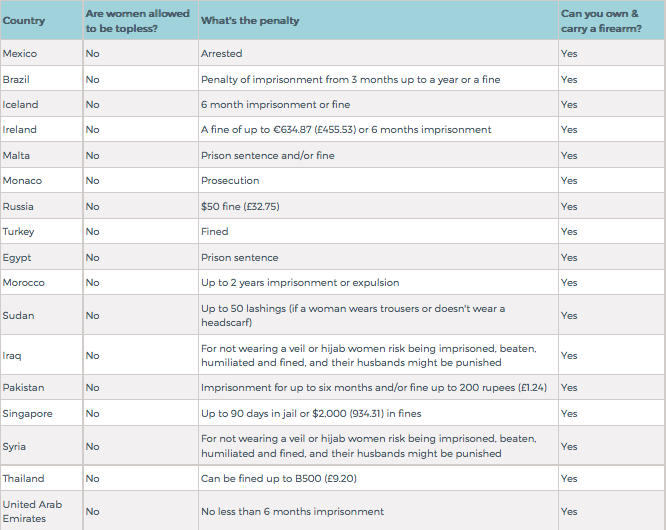This screenshot has width=666, height=530.
Task: Click Egypt's 'Prison sentence' cell
Action: pyautogui.click(x=240, y=257)
